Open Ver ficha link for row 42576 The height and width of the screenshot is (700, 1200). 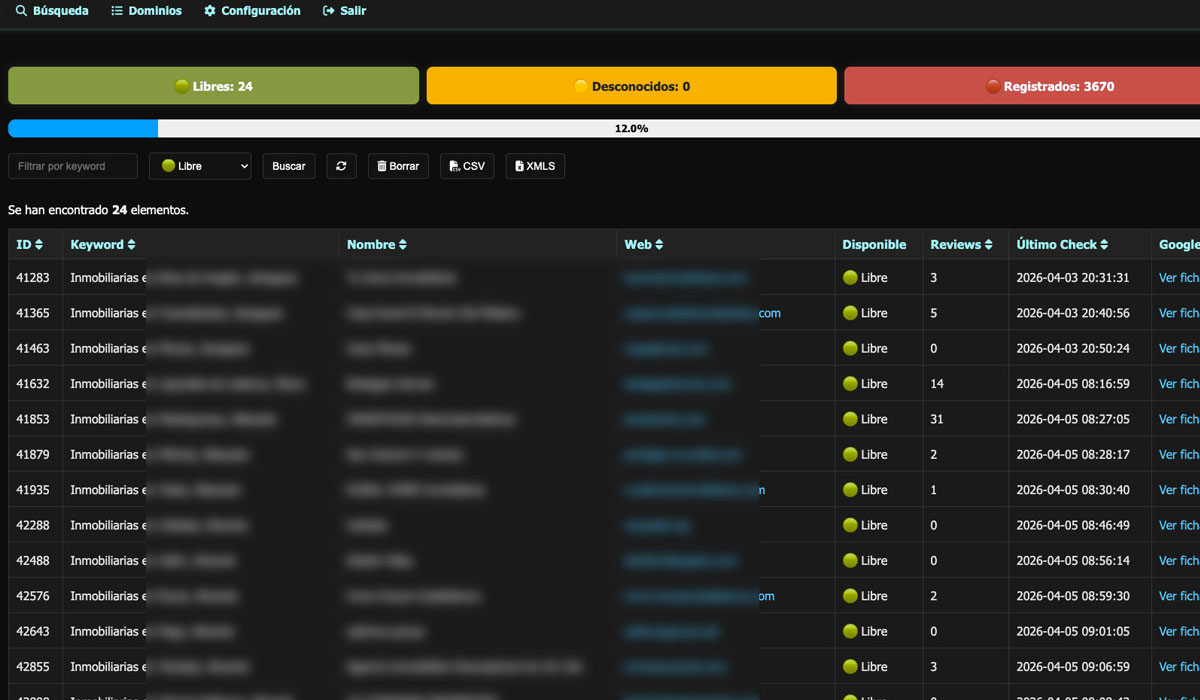click(1179, 596)
